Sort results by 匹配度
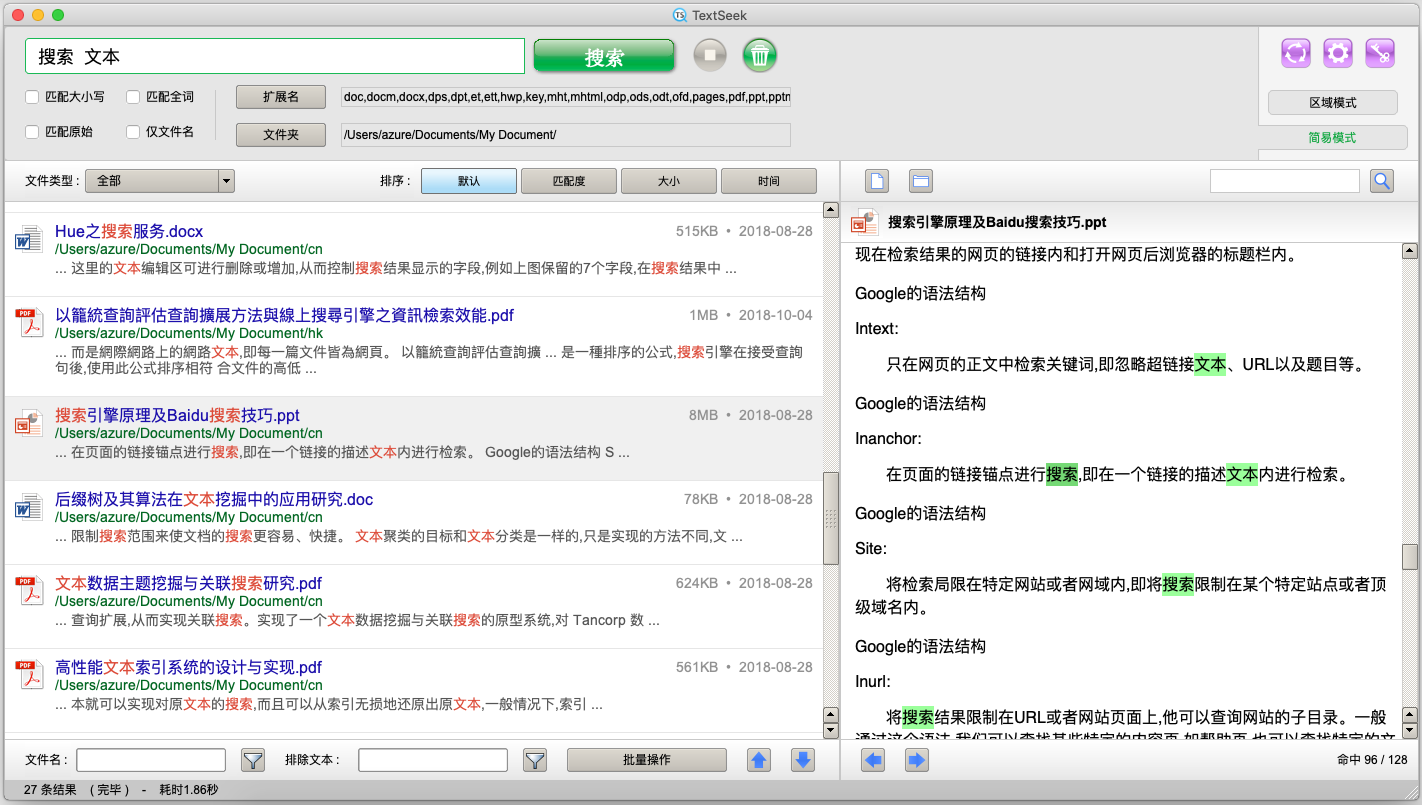Viewport: 1422px width, 805px height. point(568,181)
